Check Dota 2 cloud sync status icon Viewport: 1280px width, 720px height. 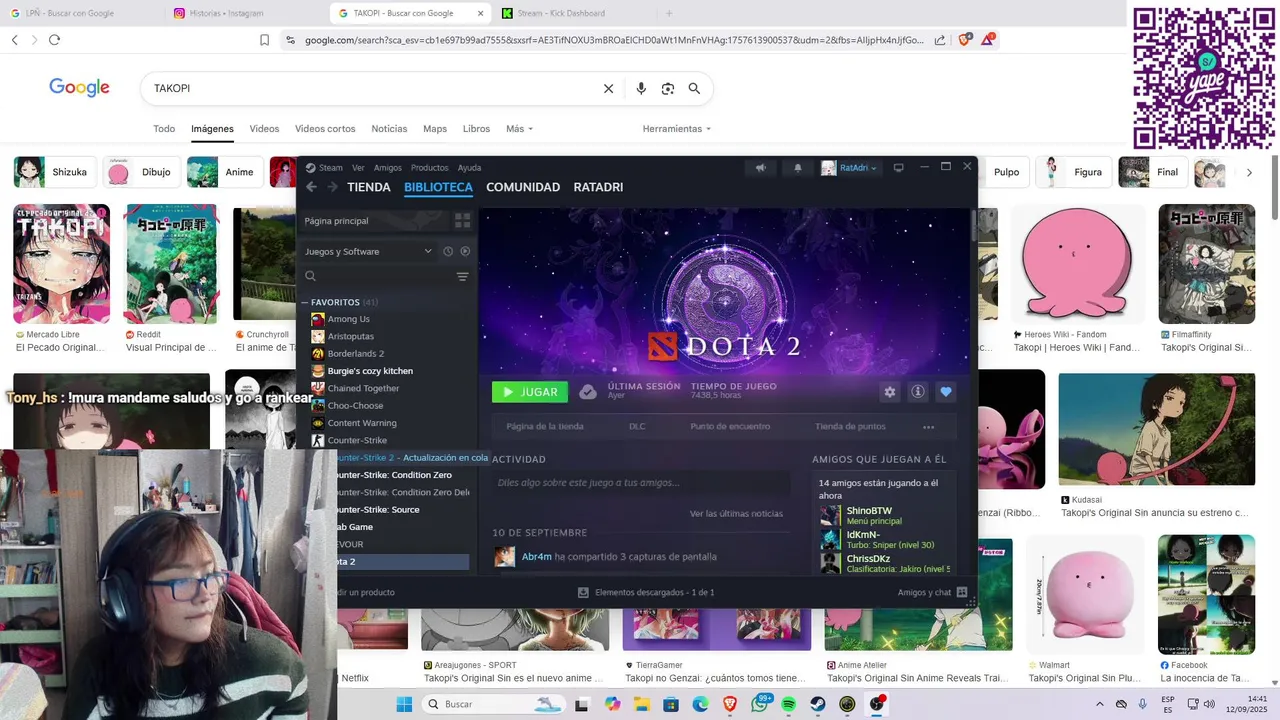pyautogui.click(x=588, y=392)
